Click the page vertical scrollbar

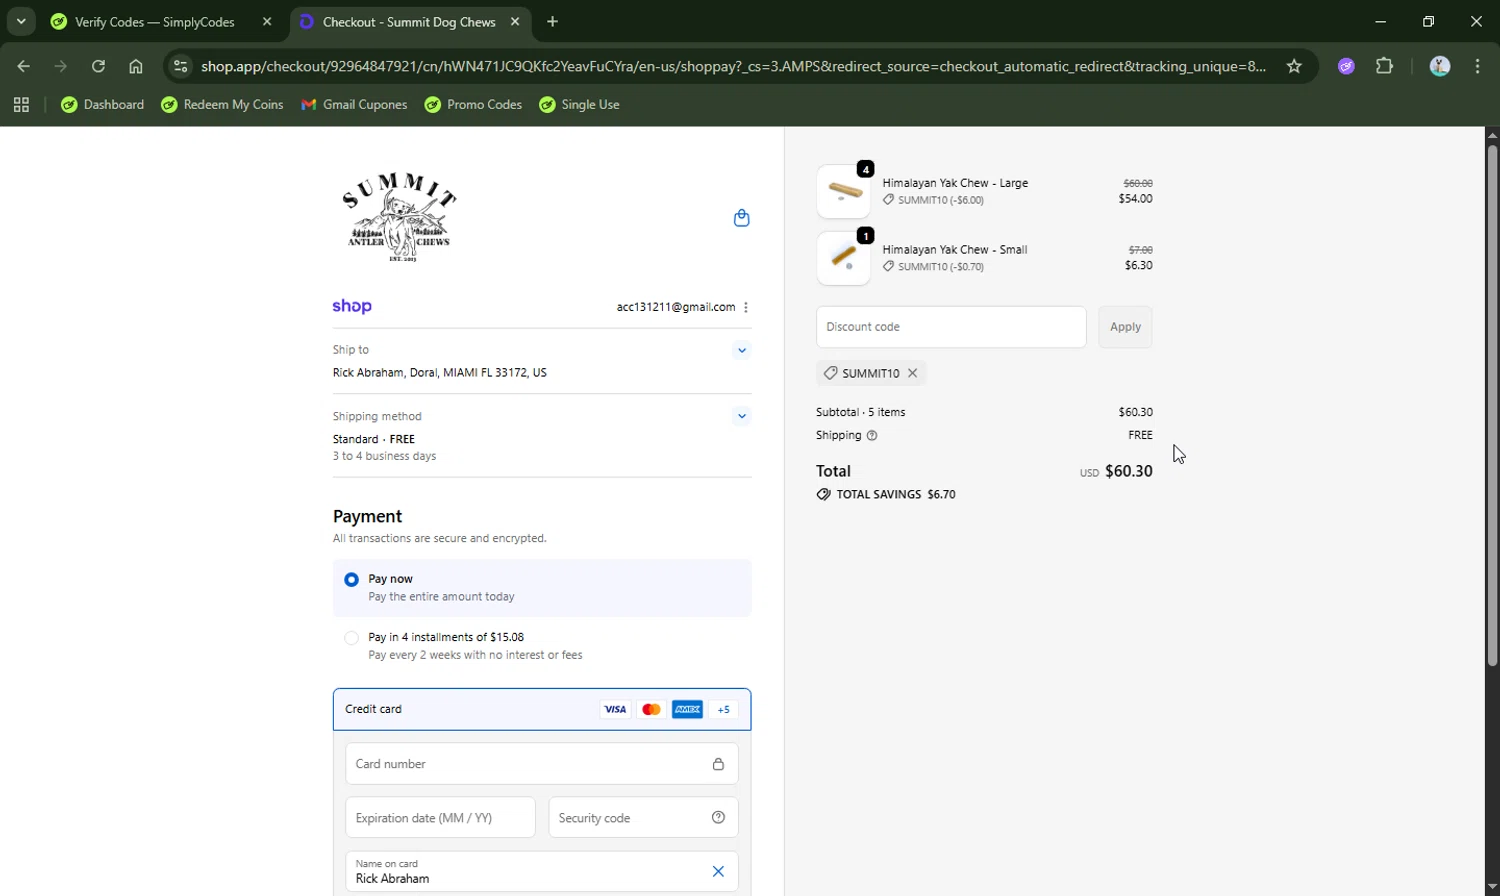coord(1492,405)
